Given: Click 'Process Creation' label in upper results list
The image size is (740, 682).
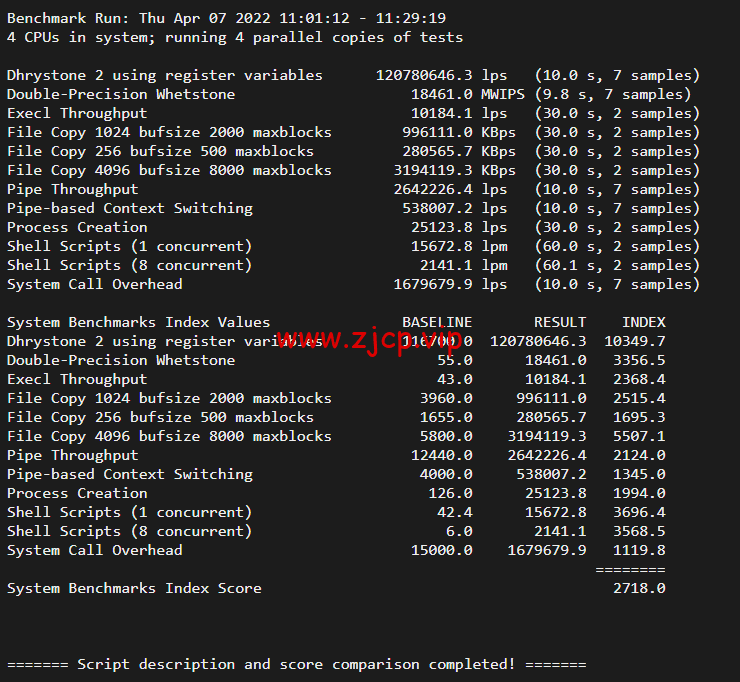Looking at the screenshot, I should [x=77, y=227].
